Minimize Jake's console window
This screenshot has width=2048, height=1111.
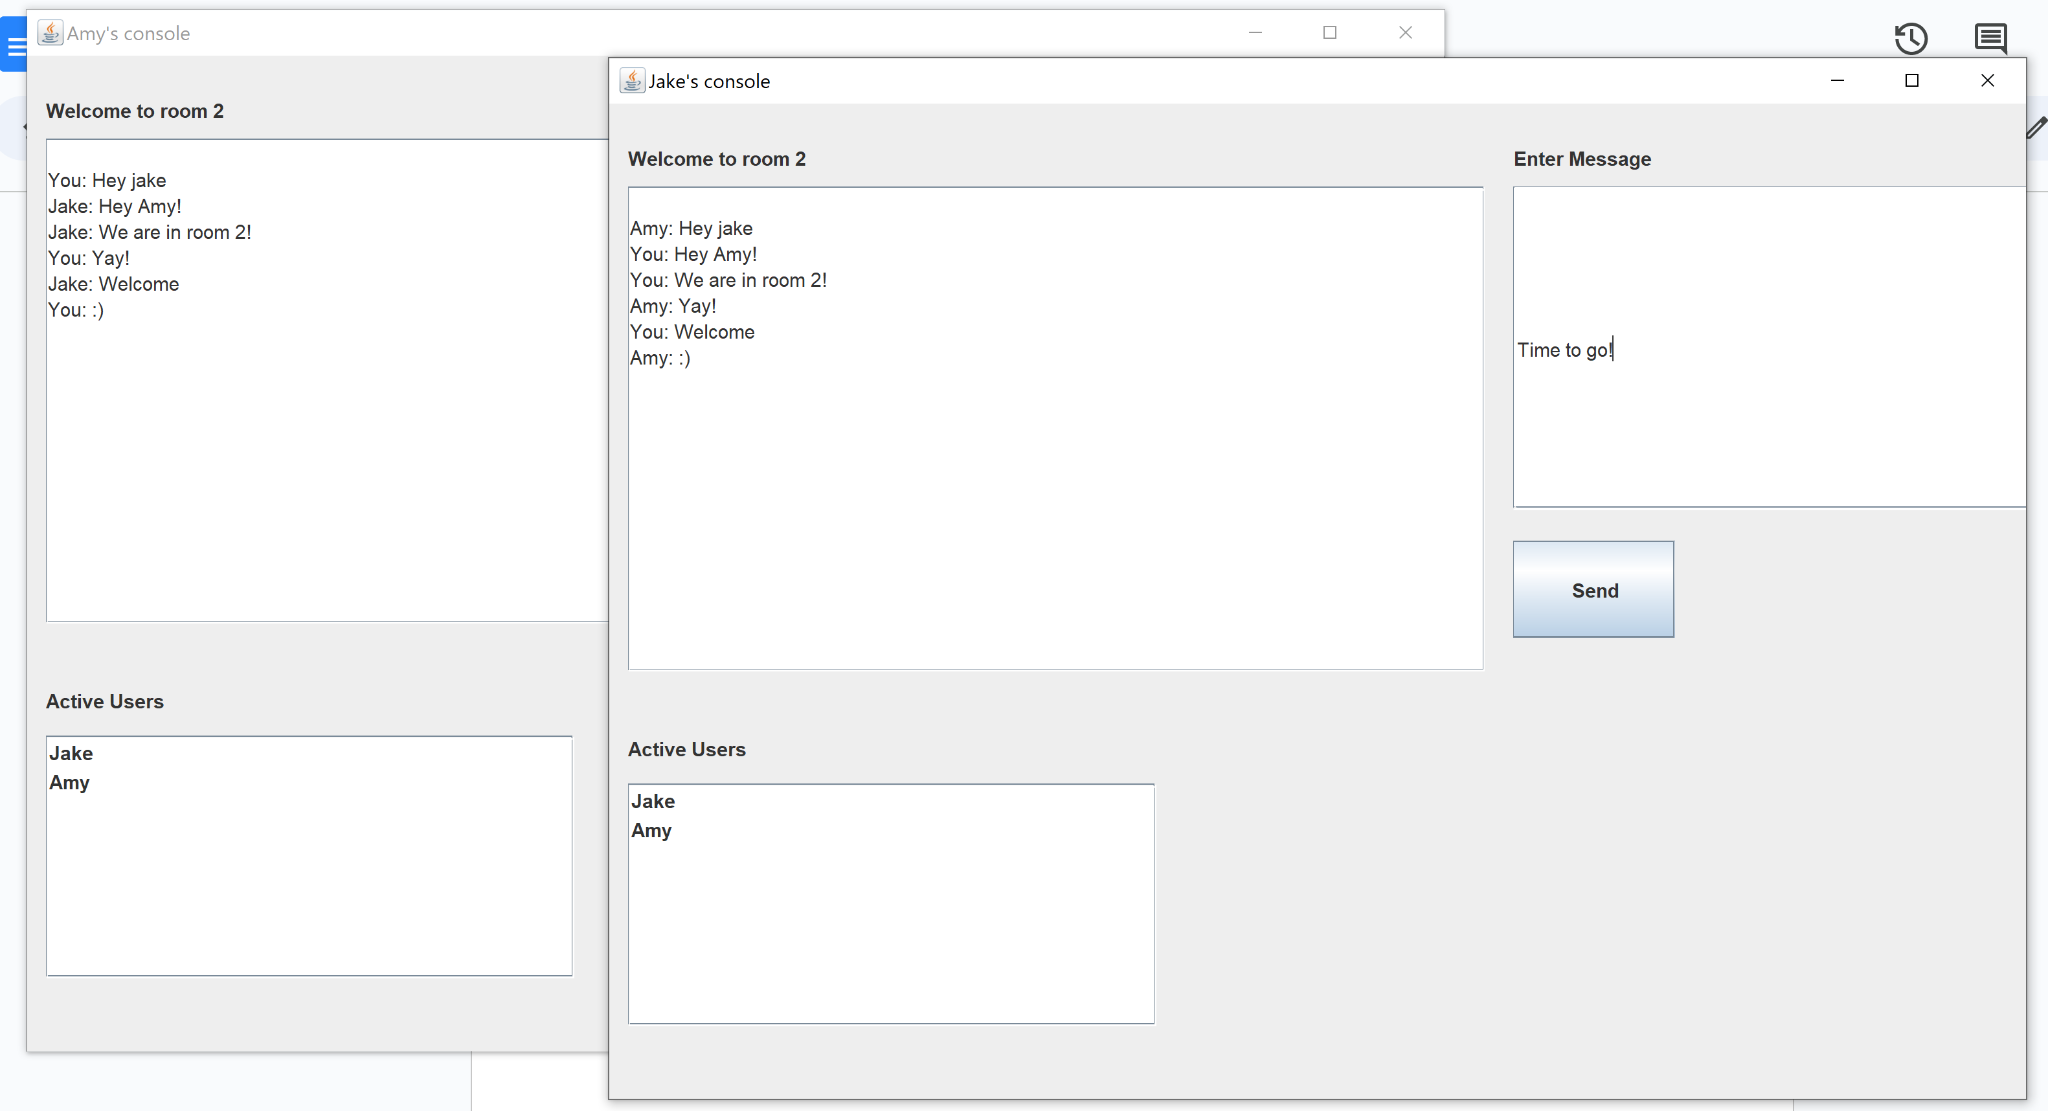[1837, 81]
